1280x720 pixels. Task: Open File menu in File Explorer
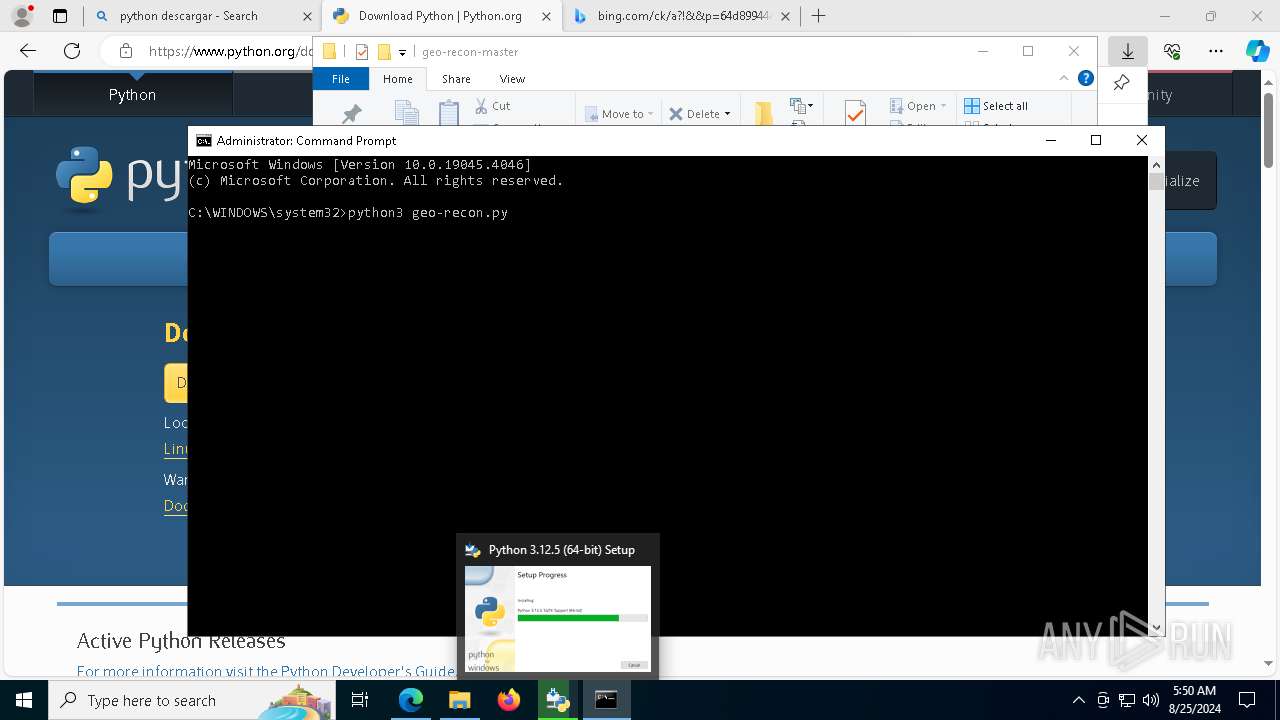coord(341,79)
